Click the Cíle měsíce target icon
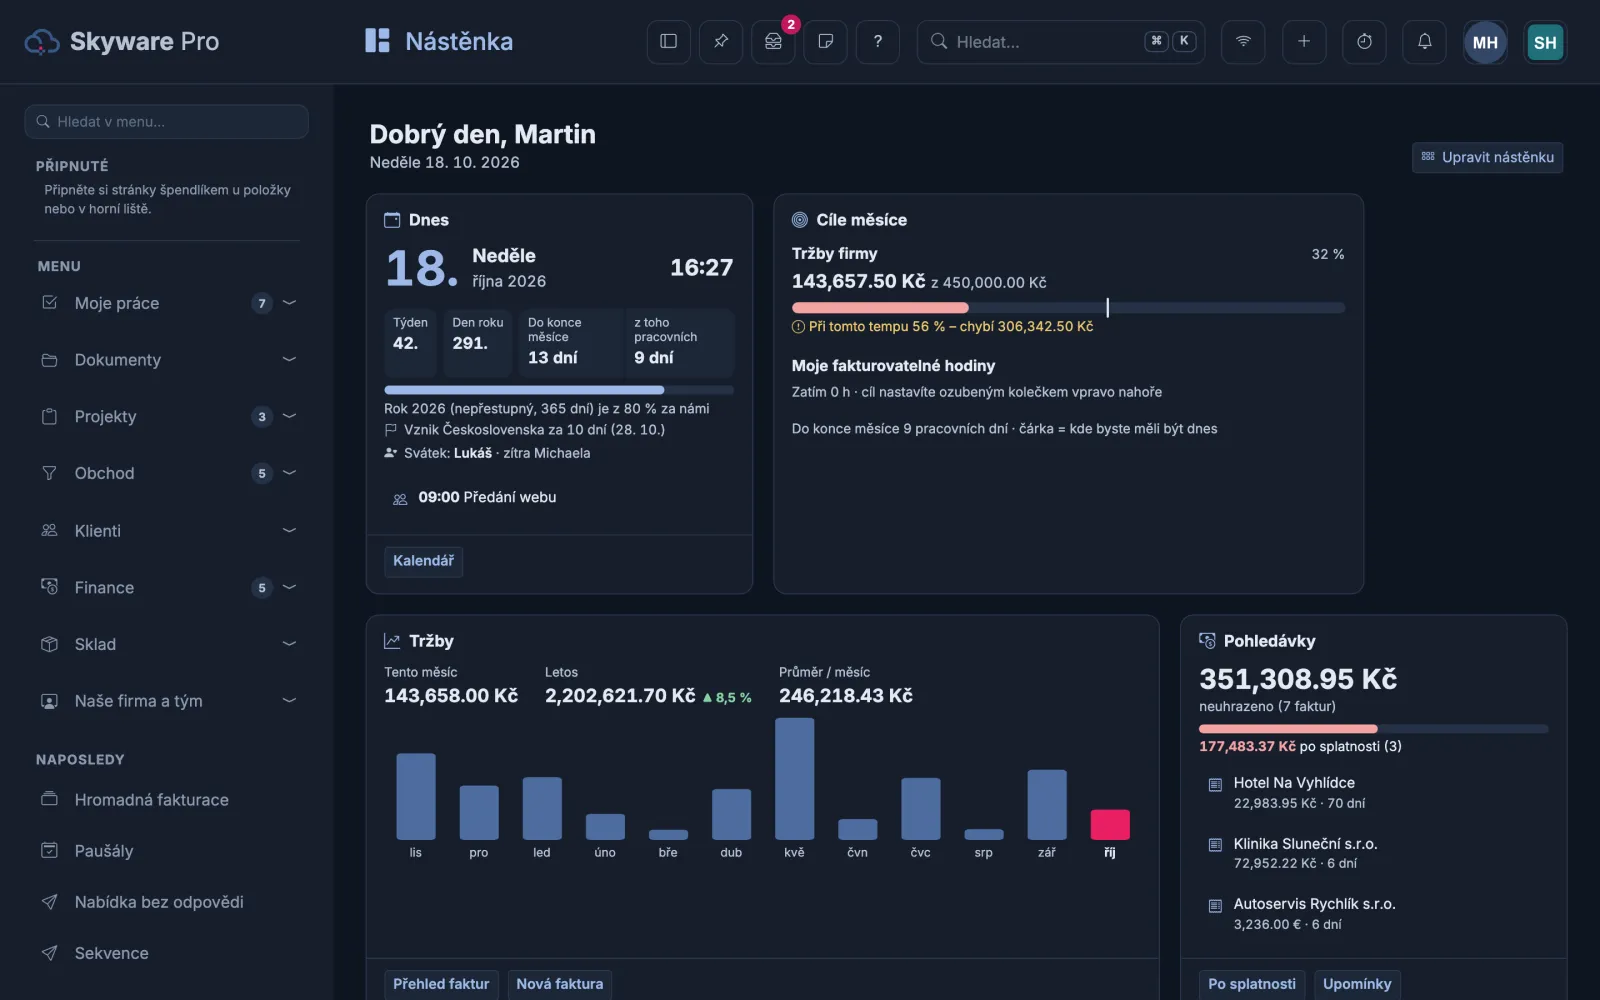The width and height of the screenshot is (1600, 1000). 800,220
